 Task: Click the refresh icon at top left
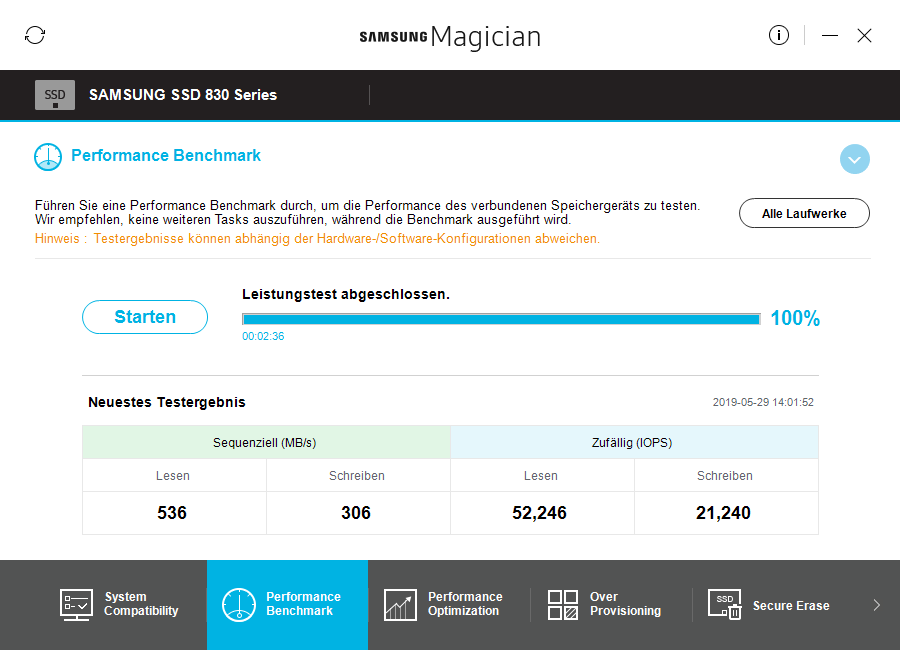35,35
